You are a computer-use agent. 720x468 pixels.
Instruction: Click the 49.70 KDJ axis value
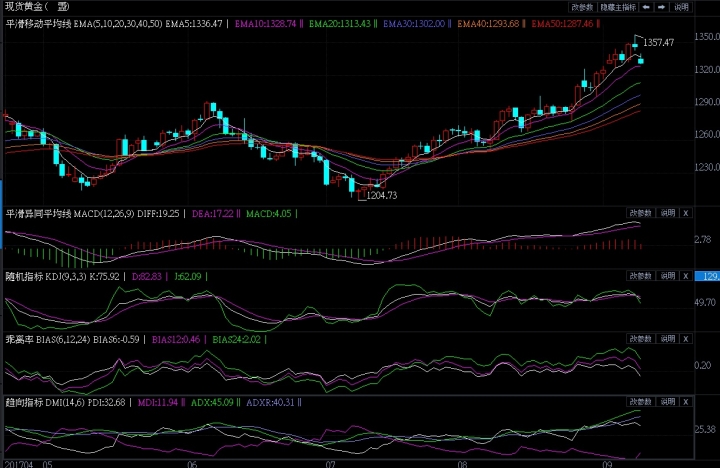pos(705,302)
